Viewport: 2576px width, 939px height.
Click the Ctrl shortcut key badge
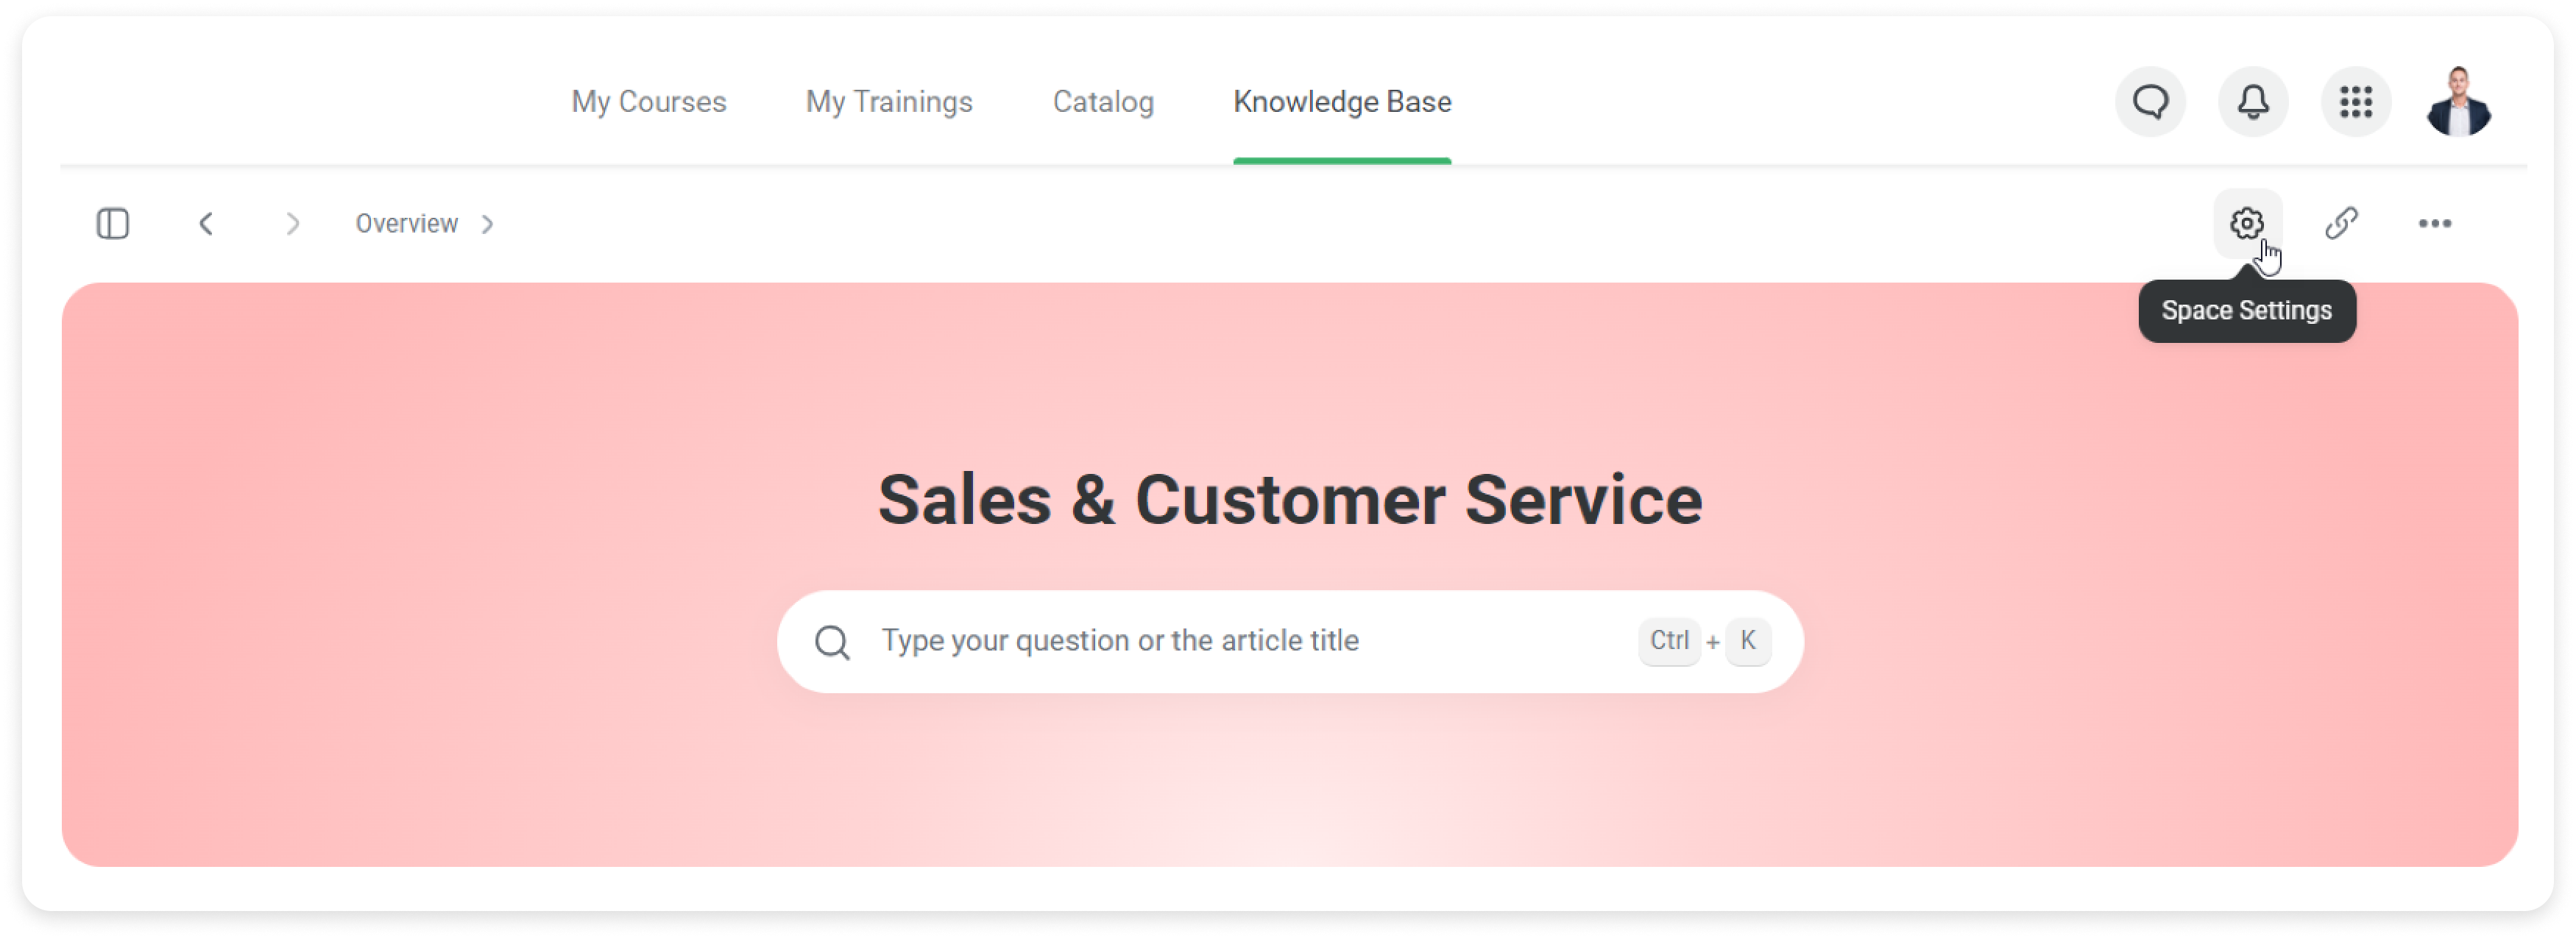coord(1668,640)
